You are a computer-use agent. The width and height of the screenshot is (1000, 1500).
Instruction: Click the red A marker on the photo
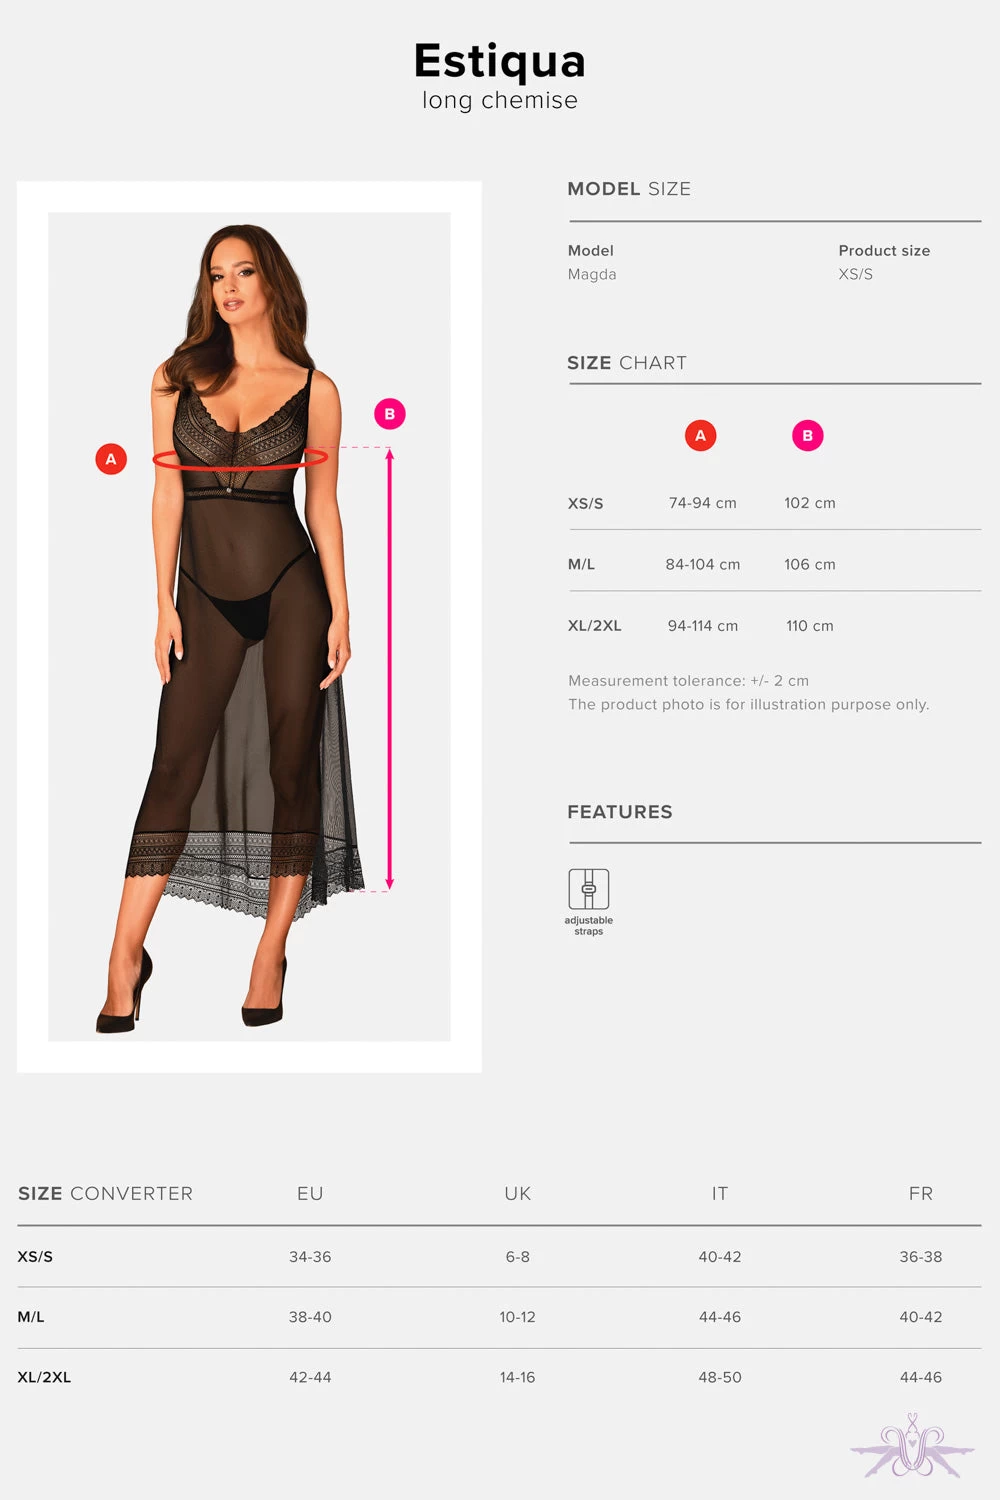(111, 459)
